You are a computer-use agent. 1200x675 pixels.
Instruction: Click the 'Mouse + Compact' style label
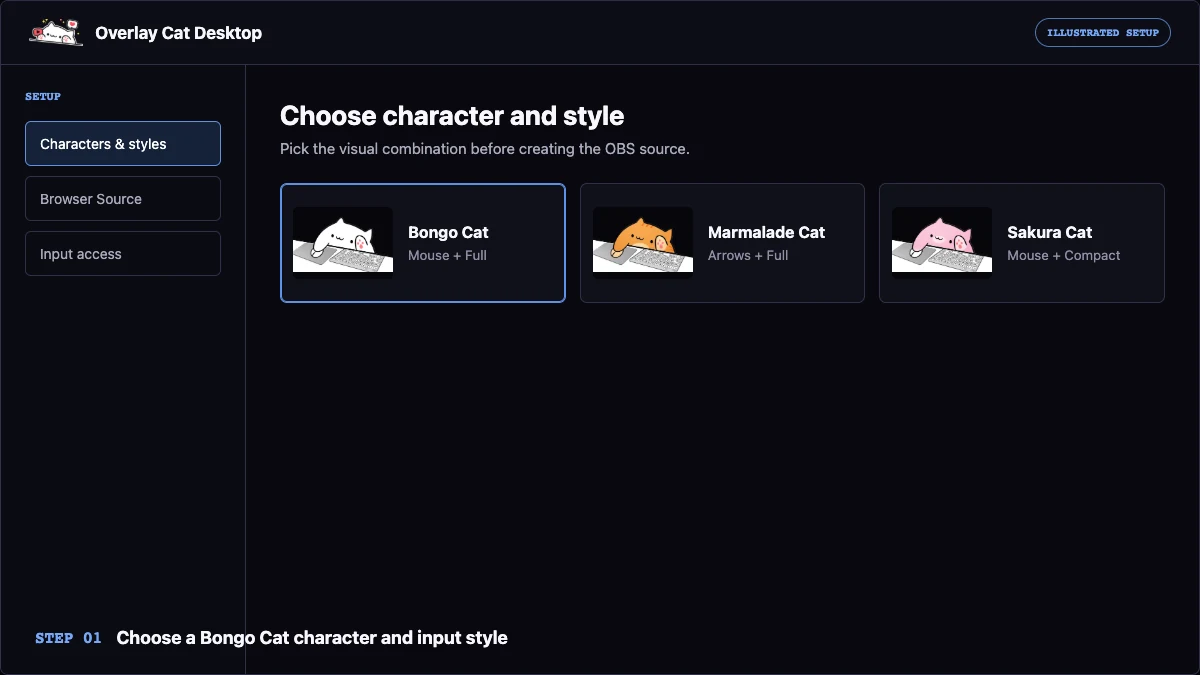pos(1064,256)
